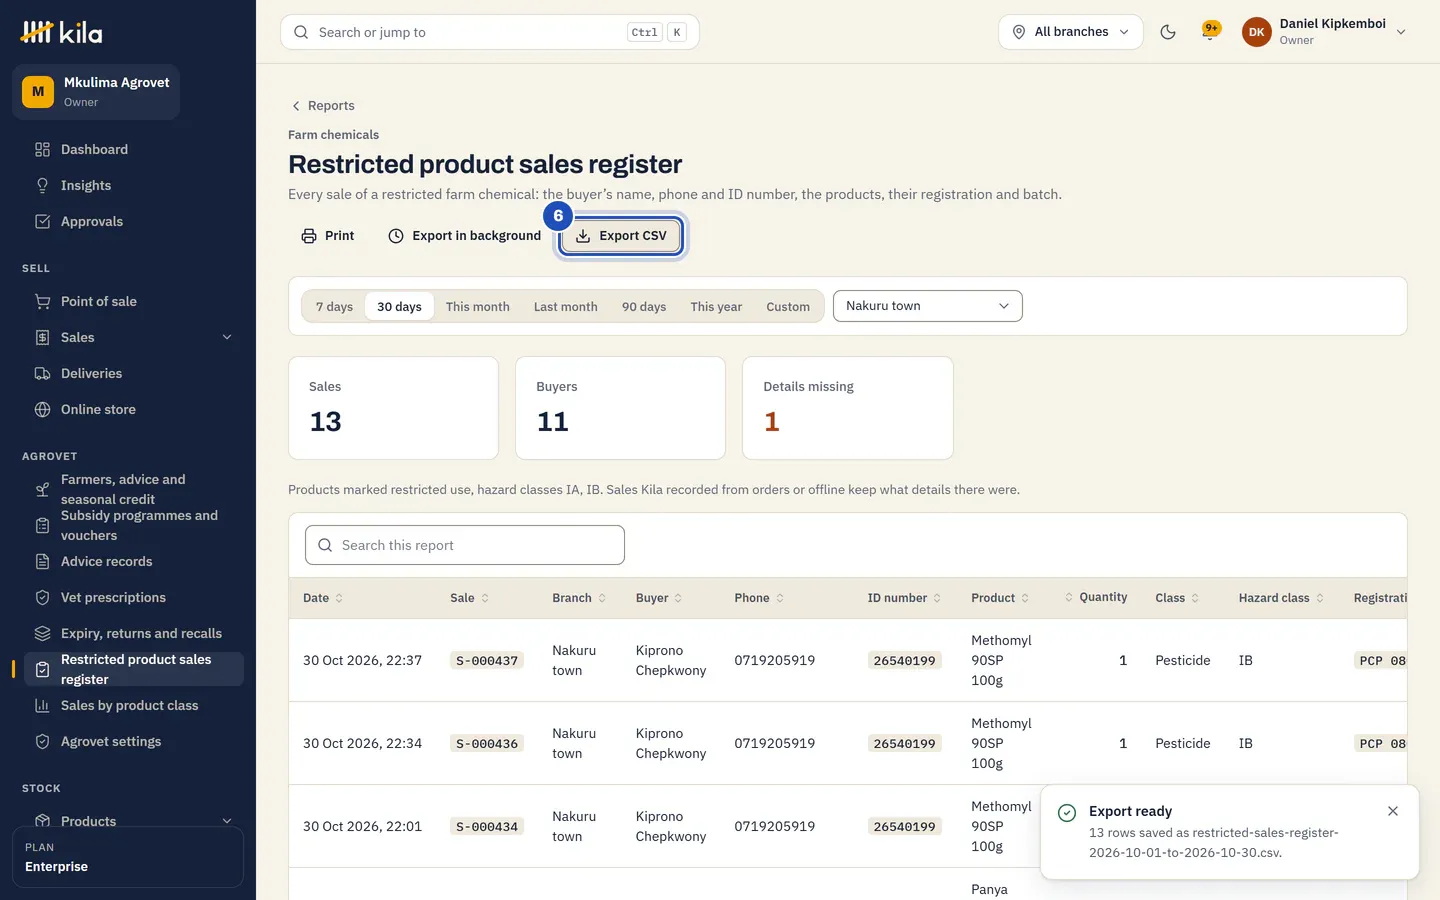1440x900 pixels.
Task: Sort table by Product column
Action: click(x=1000, y=598)
